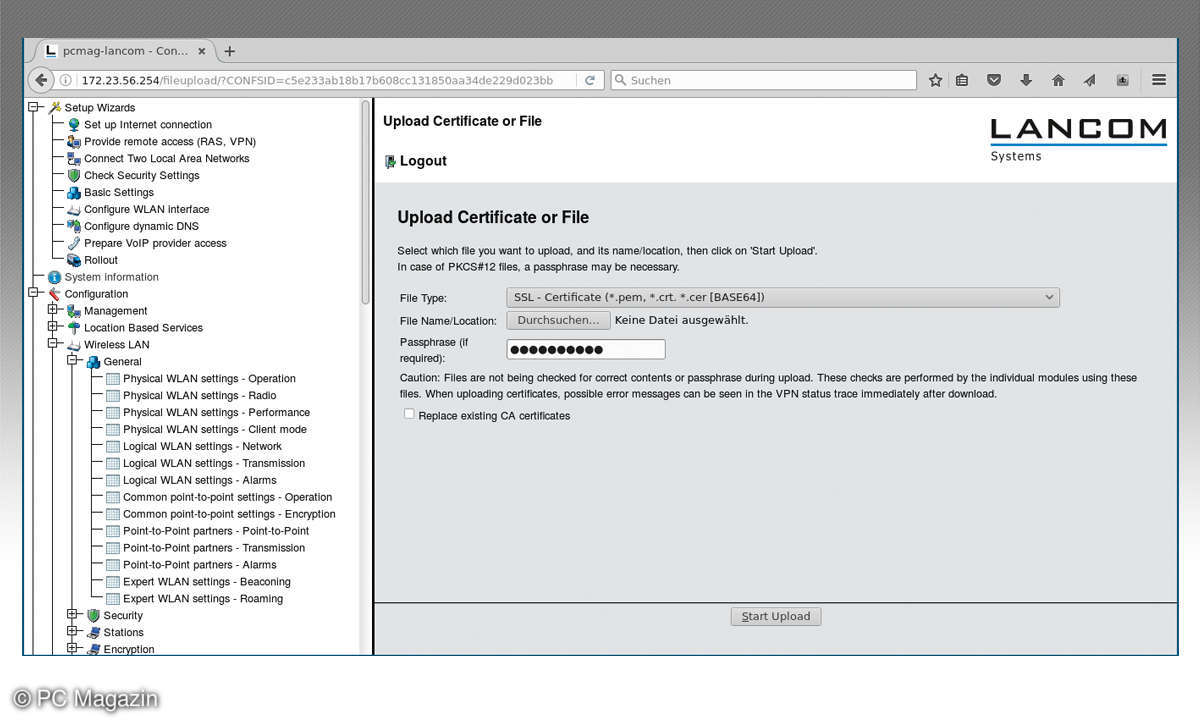Open Physical WLAN settings - Performance
Viewport: 1200px width, 720px height.
coord(216,413)
